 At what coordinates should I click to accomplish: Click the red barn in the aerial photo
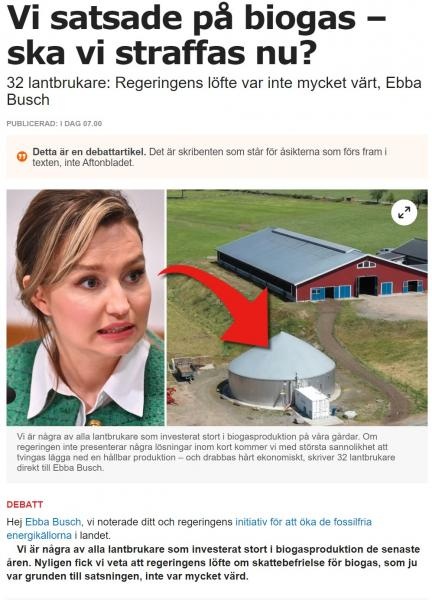(323, 264)
